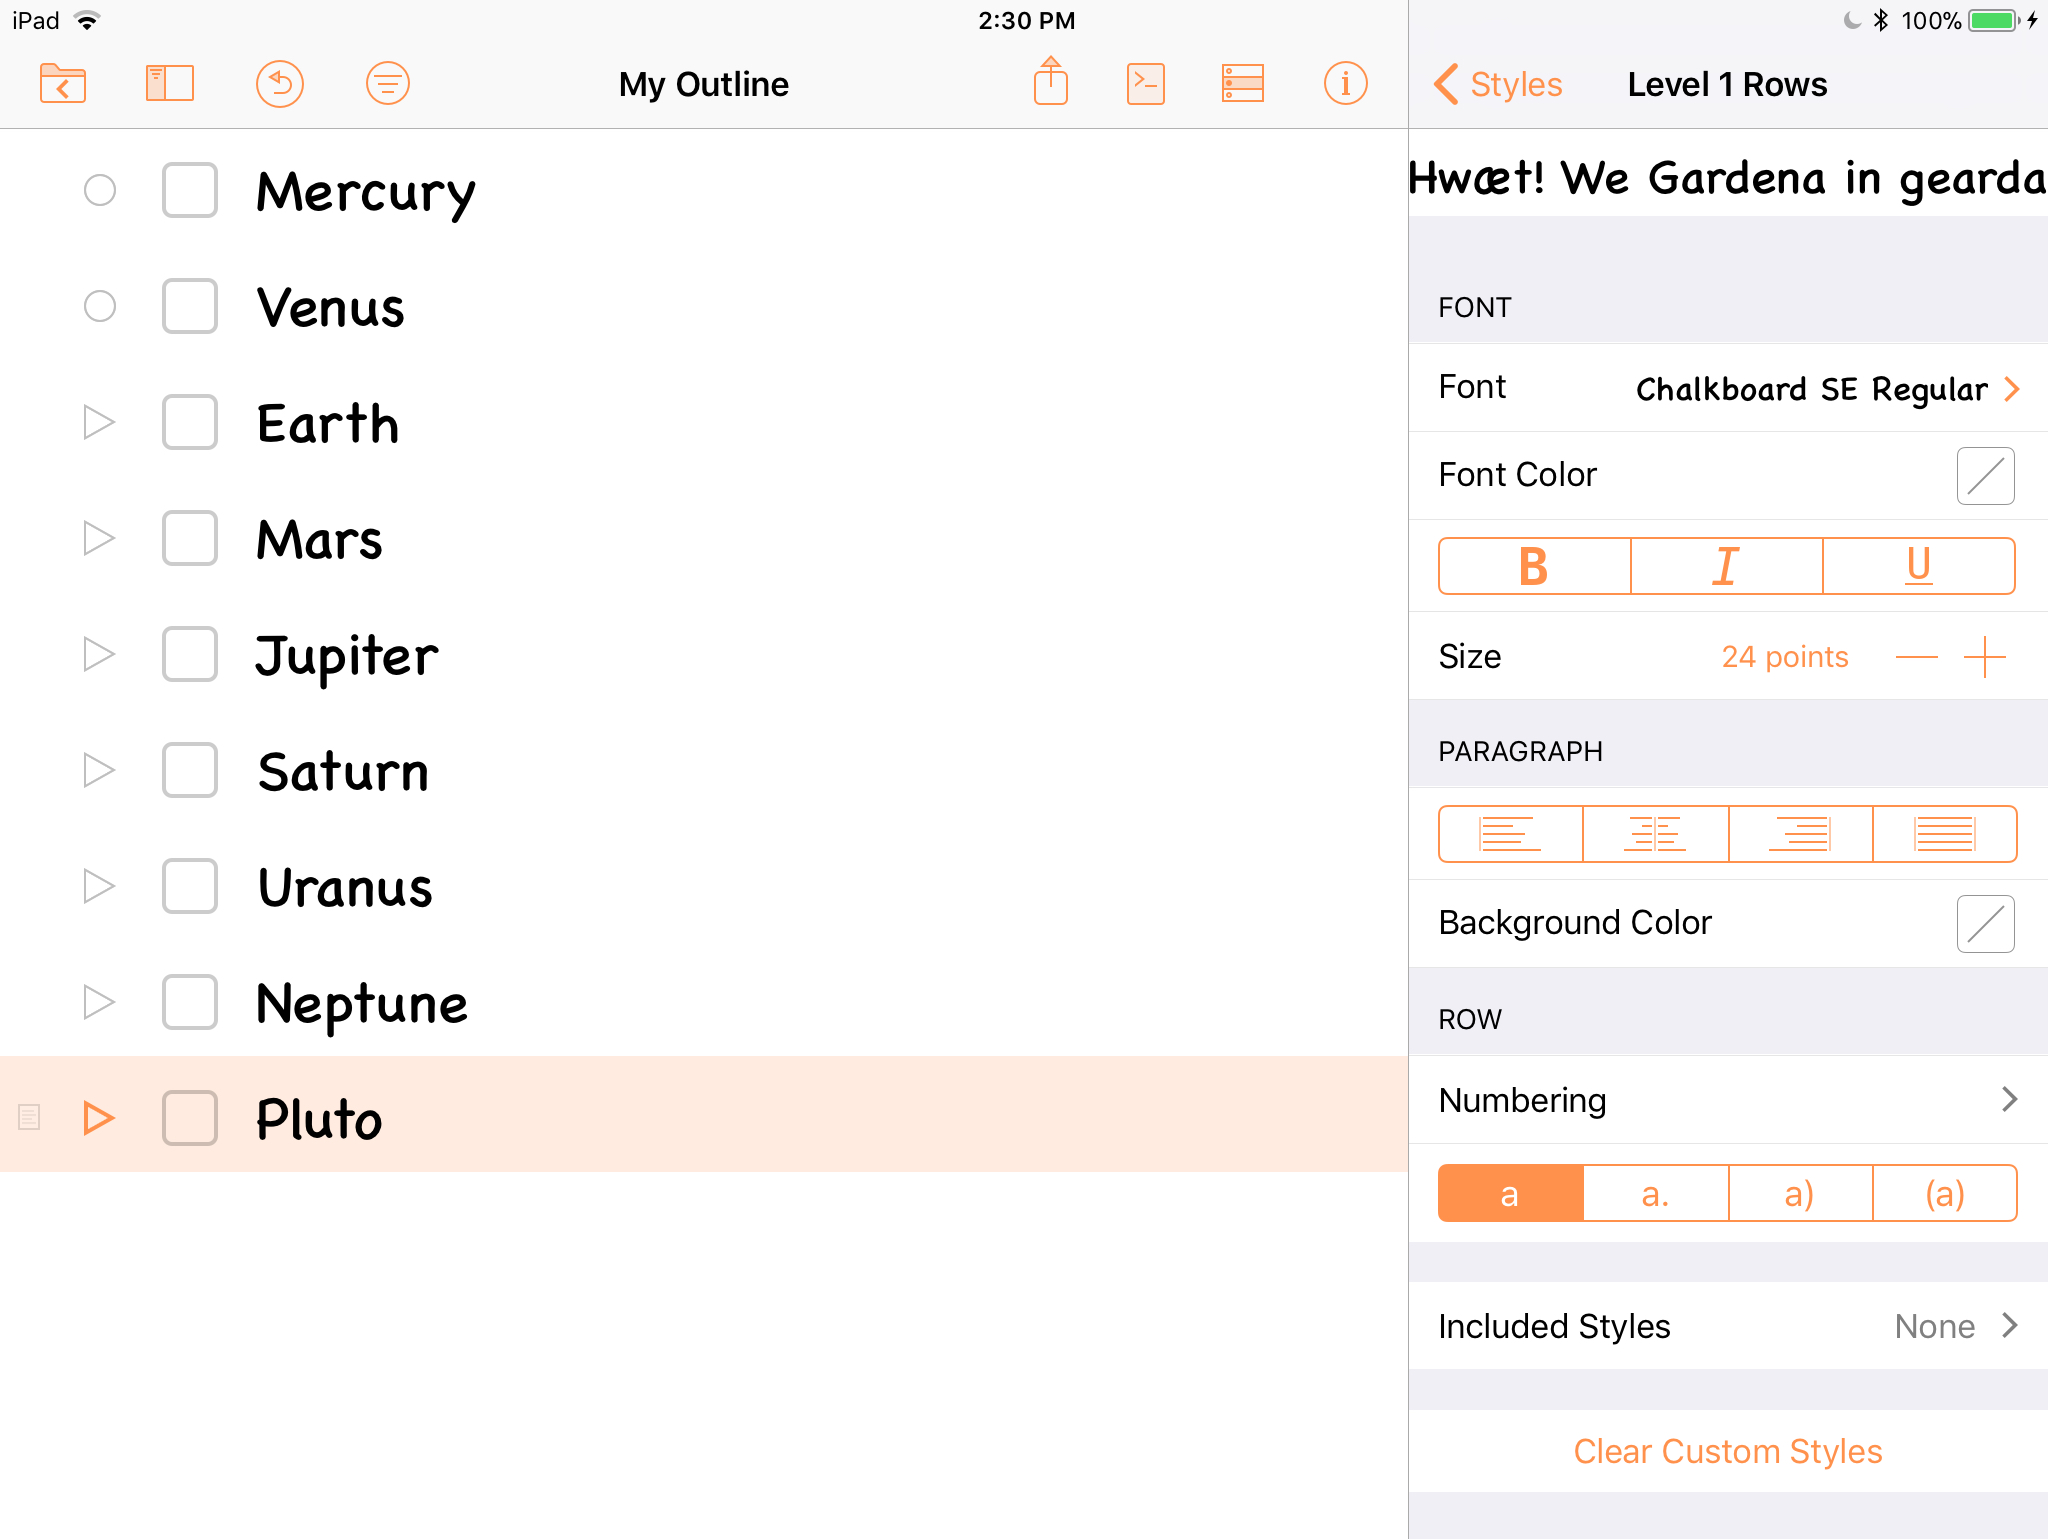The height and width of the screenshot is (1539, 2048).
Task: Choose center paragraph alignment
Action: (x=1655, y=834)
